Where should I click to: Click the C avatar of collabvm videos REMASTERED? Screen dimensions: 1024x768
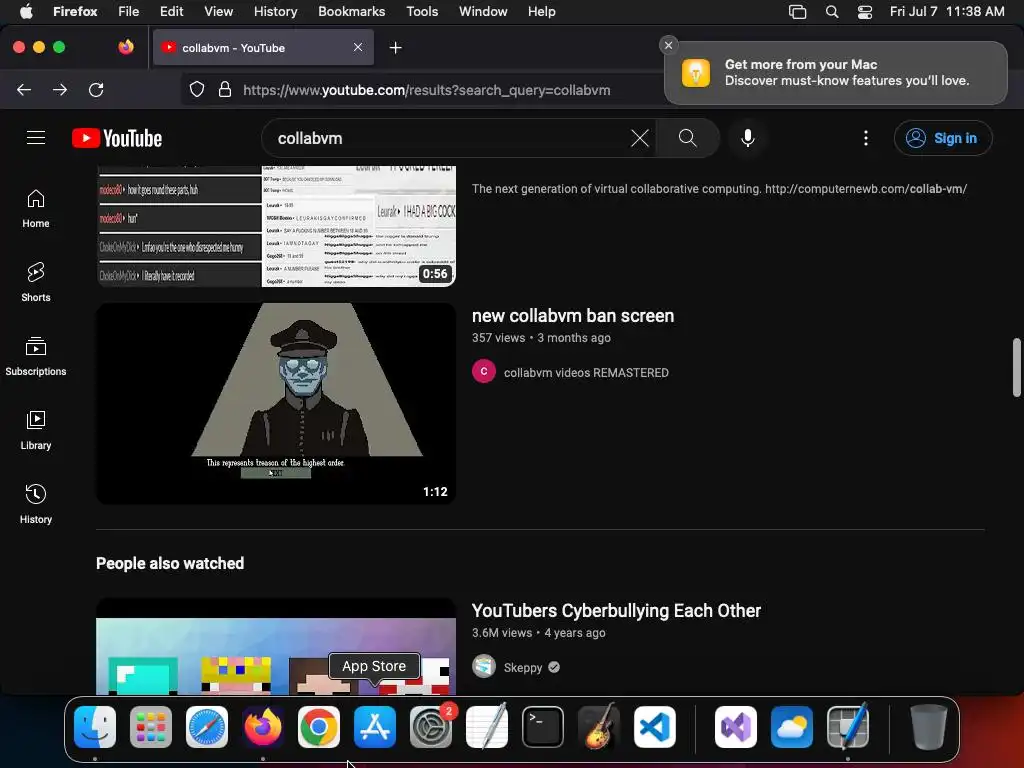point(484,371)
